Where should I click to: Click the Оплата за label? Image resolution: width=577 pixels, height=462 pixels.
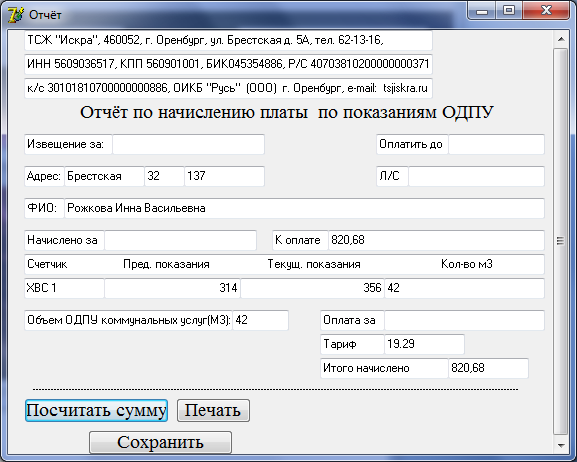tap(352, 320)
